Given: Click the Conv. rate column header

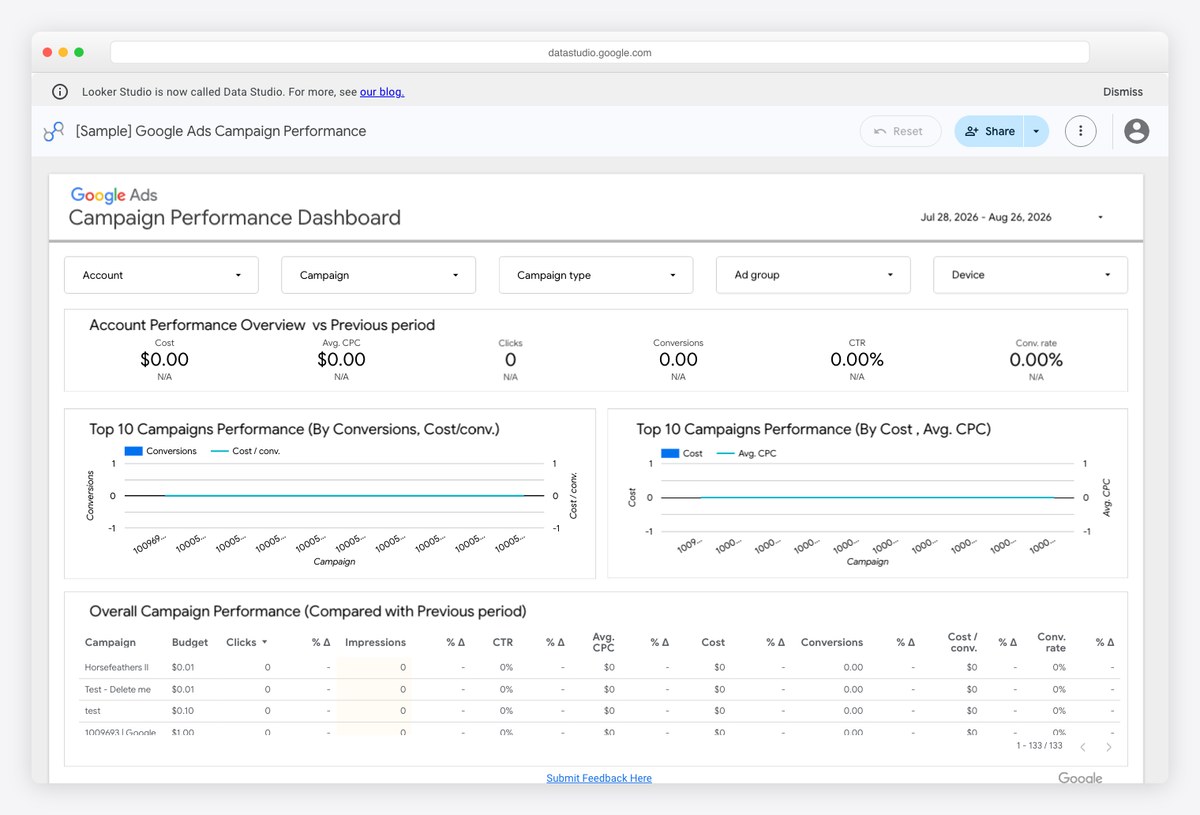Looking at the screenshot, I should (1052, 642).
